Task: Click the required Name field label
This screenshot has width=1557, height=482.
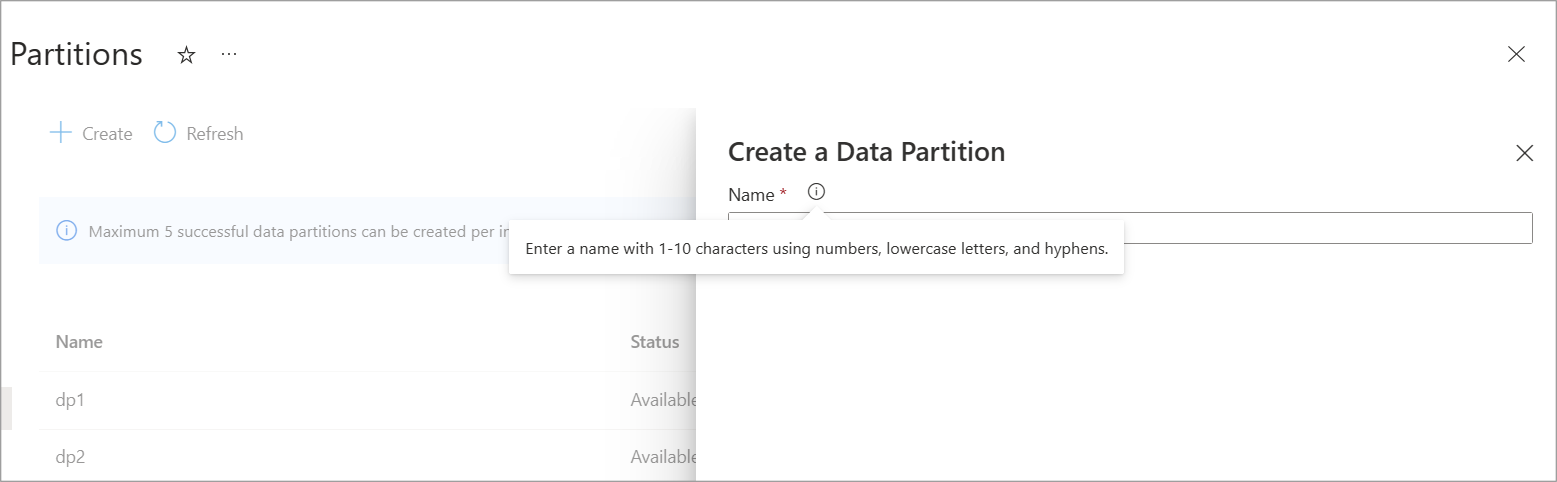Action: (751, 194)
